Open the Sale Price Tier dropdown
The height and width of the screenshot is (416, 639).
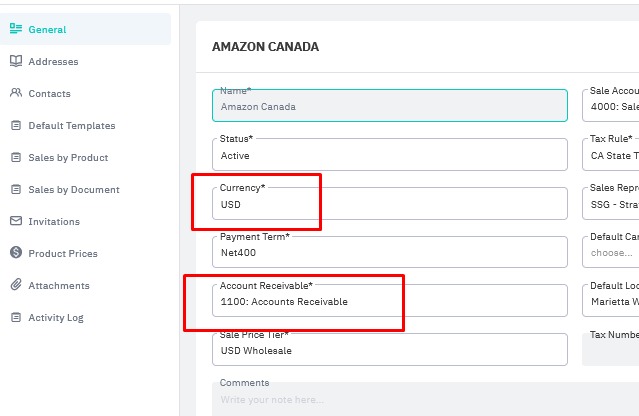[x=389, y=350]
